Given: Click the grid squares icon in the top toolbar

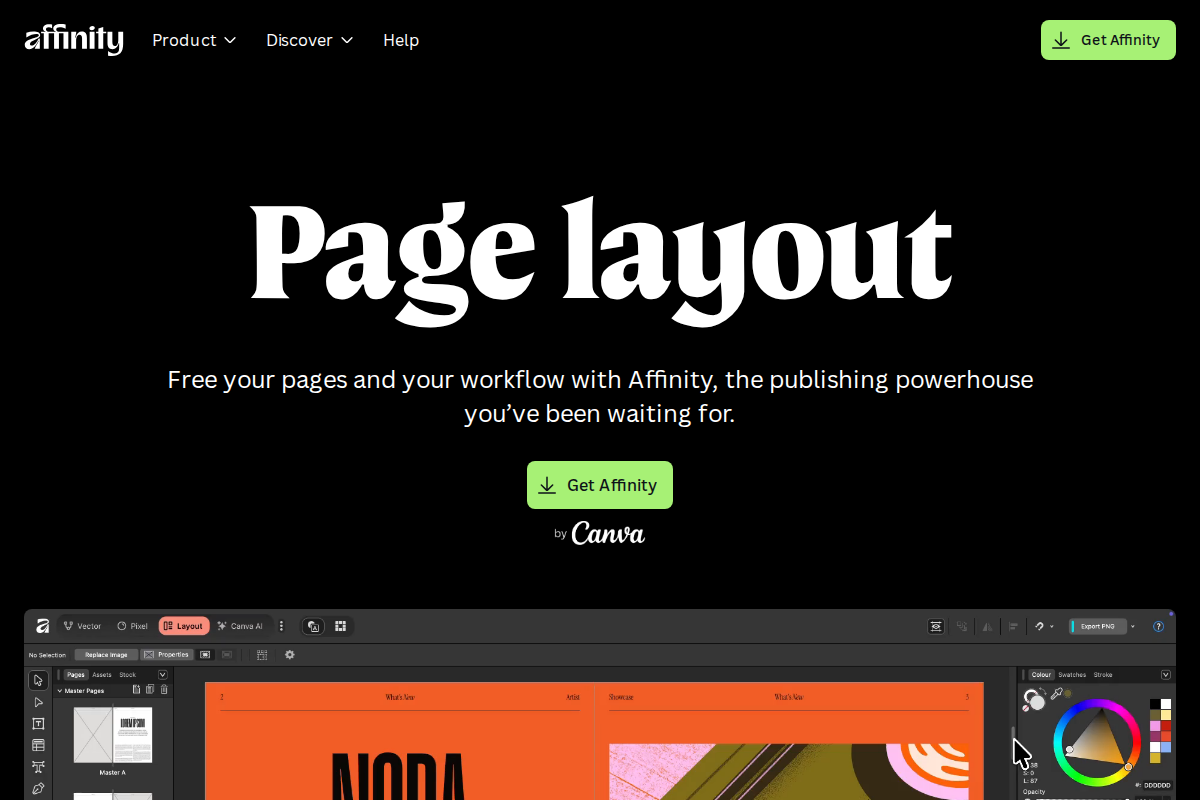Looking at the screenshot, I should point(341,626).
